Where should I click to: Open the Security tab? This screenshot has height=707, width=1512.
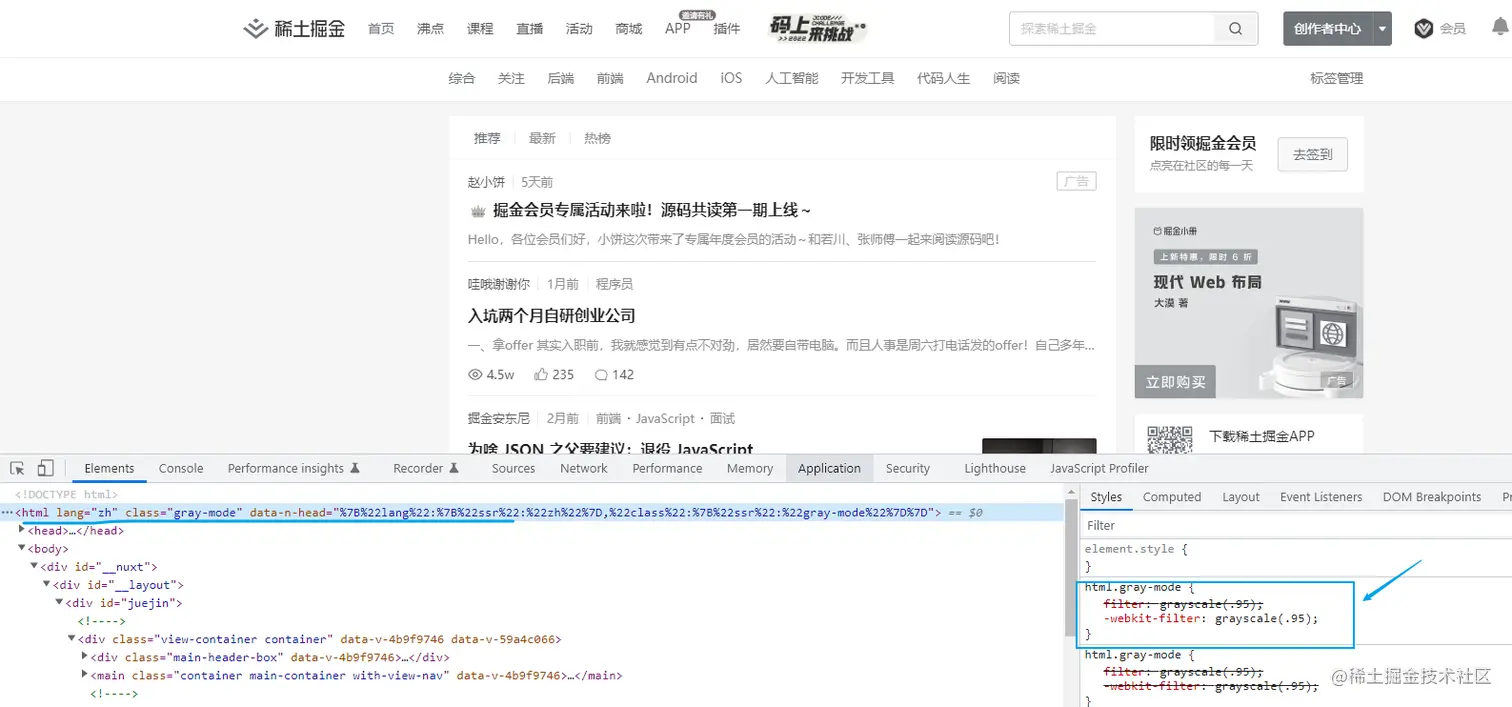coord(908,468)
